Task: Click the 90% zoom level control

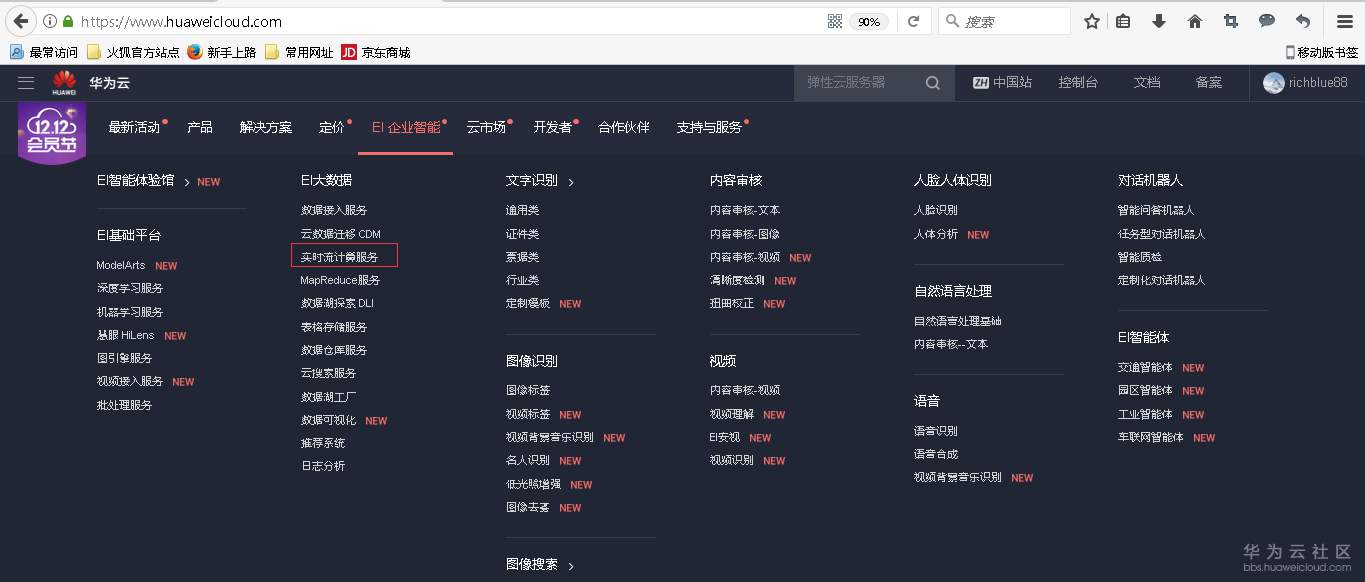Action: pos(868,20)
